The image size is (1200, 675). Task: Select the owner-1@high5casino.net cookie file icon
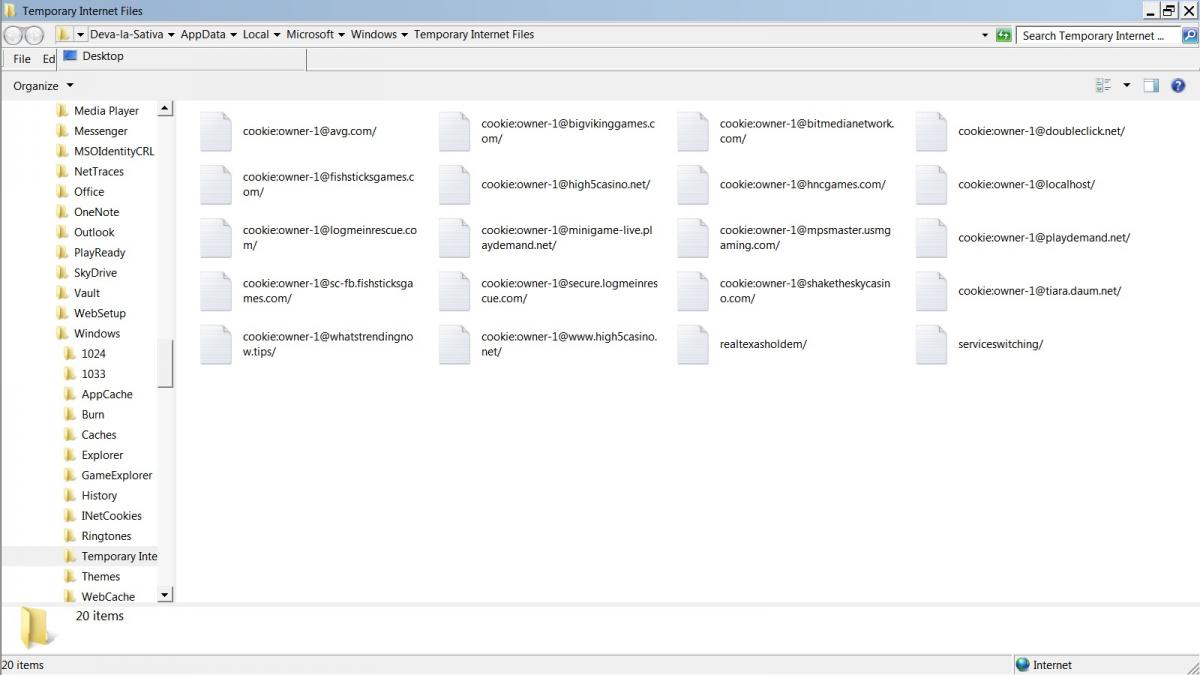point(454,184)
